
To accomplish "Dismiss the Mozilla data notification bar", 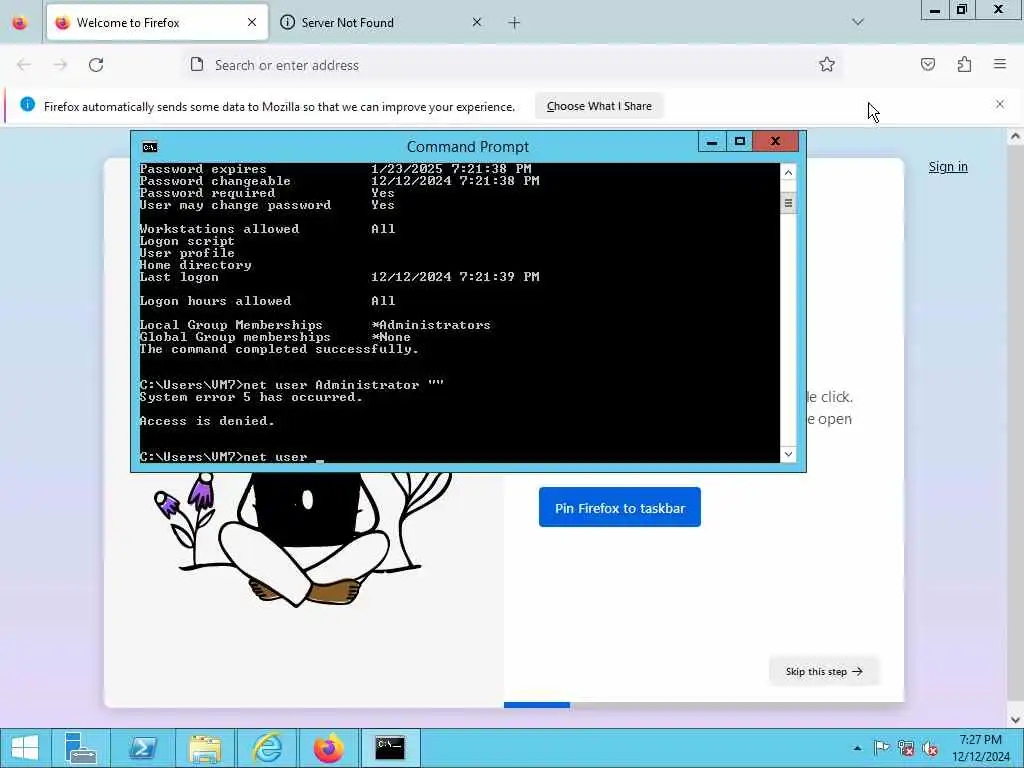I will (x=1000, y=104).
